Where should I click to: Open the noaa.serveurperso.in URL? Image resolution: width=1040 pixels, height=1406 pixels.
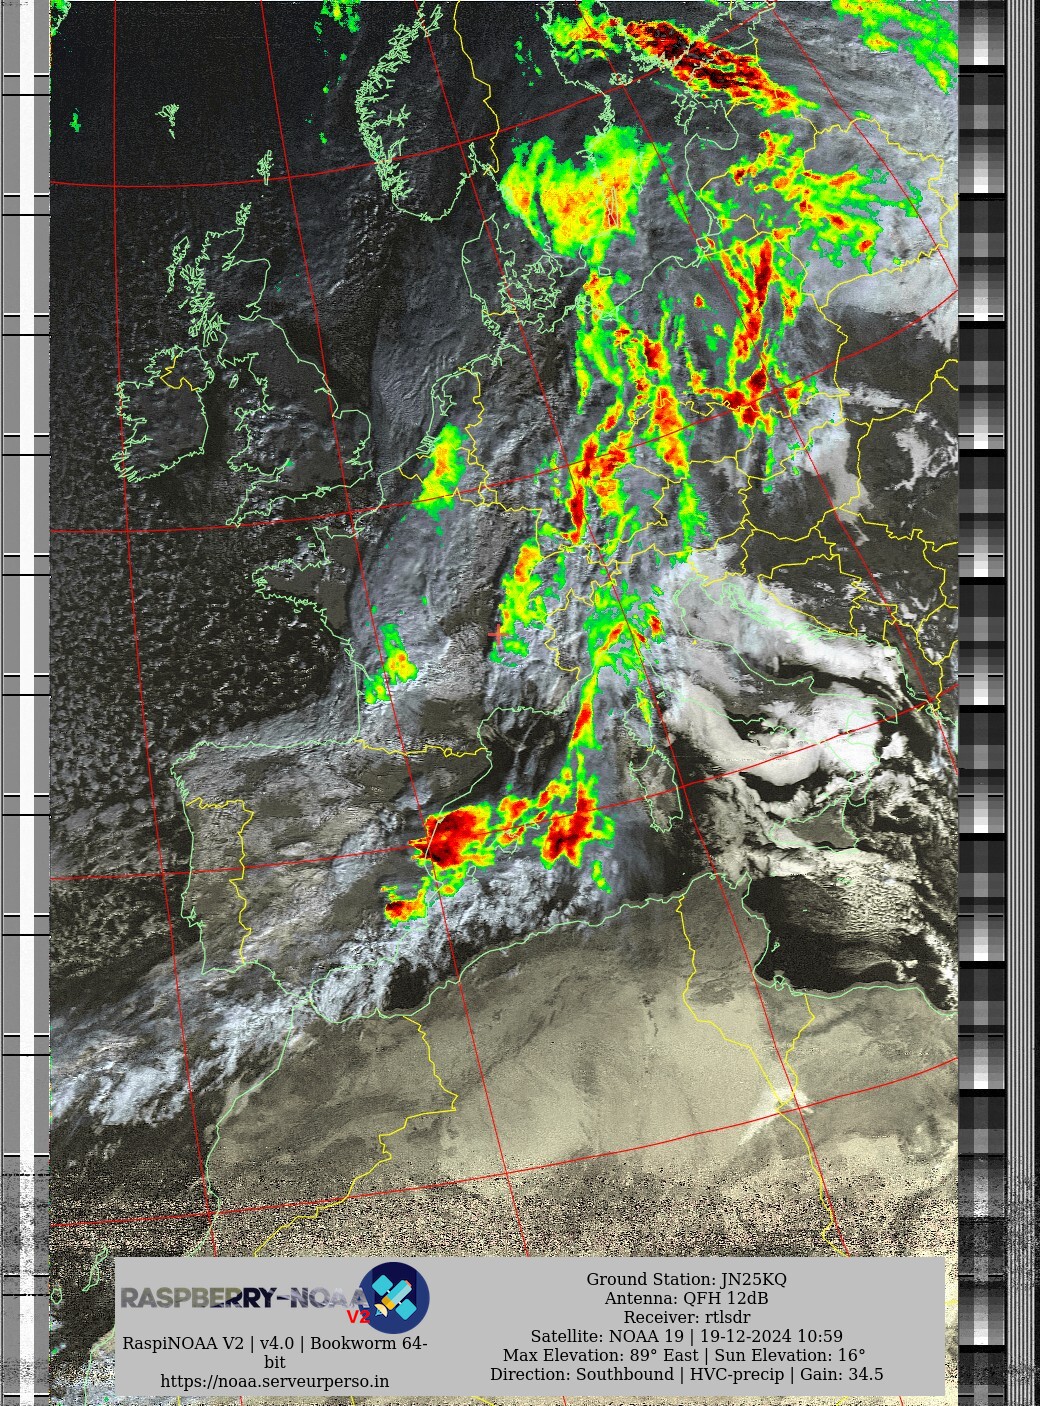[x=274, y=1381]
